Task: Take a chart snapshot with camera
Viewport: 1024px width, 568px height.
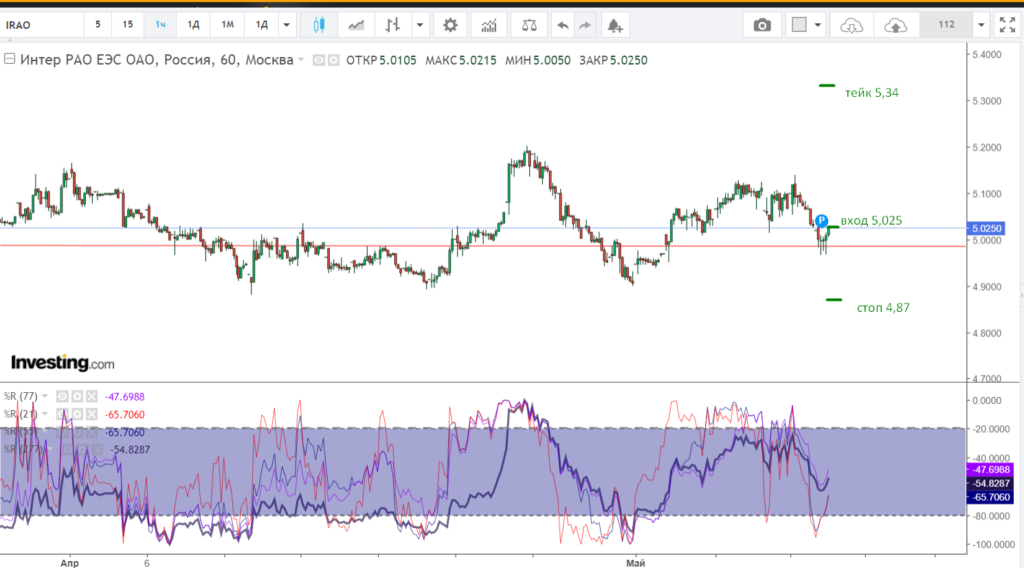Action: [x=762, y=25]
